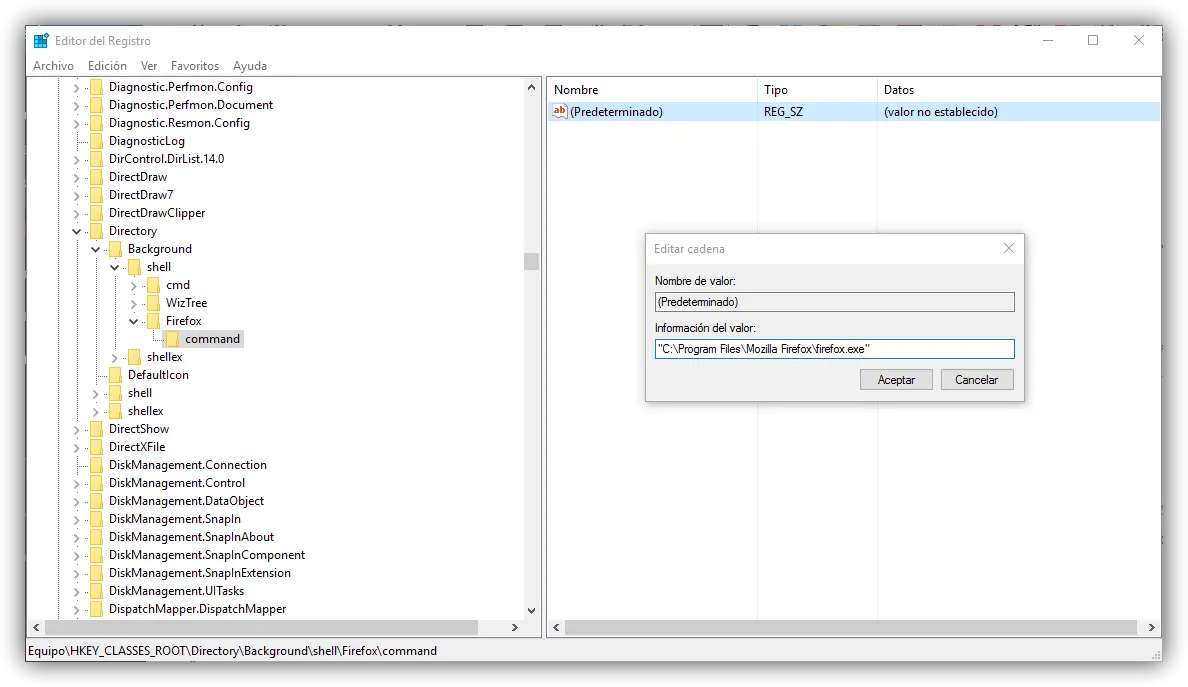Click tree pane scroll up arrow
Screen dimensions: 1188x687
[531, 87]
